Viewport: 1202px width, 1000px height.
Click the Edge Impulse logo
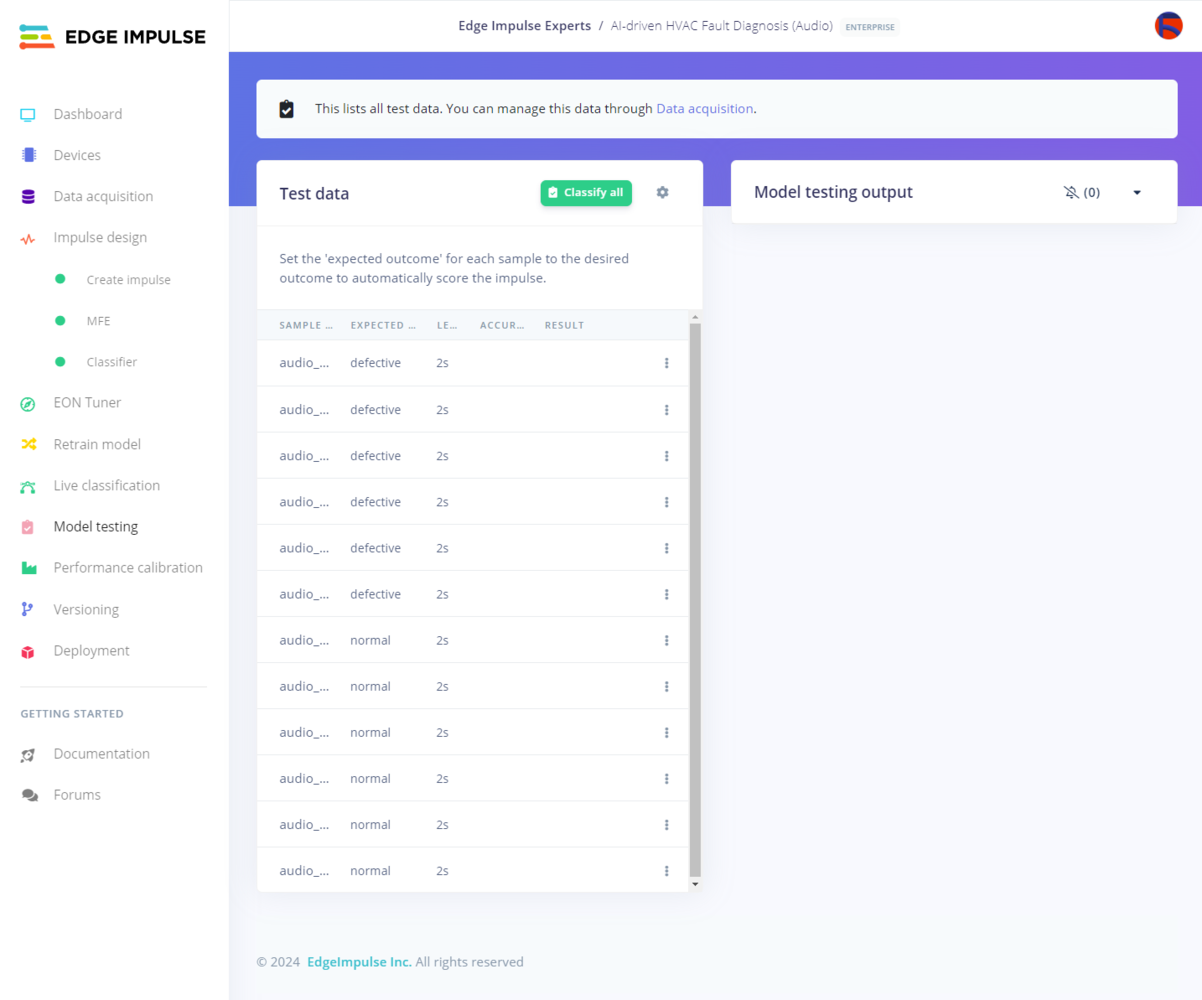113,37
